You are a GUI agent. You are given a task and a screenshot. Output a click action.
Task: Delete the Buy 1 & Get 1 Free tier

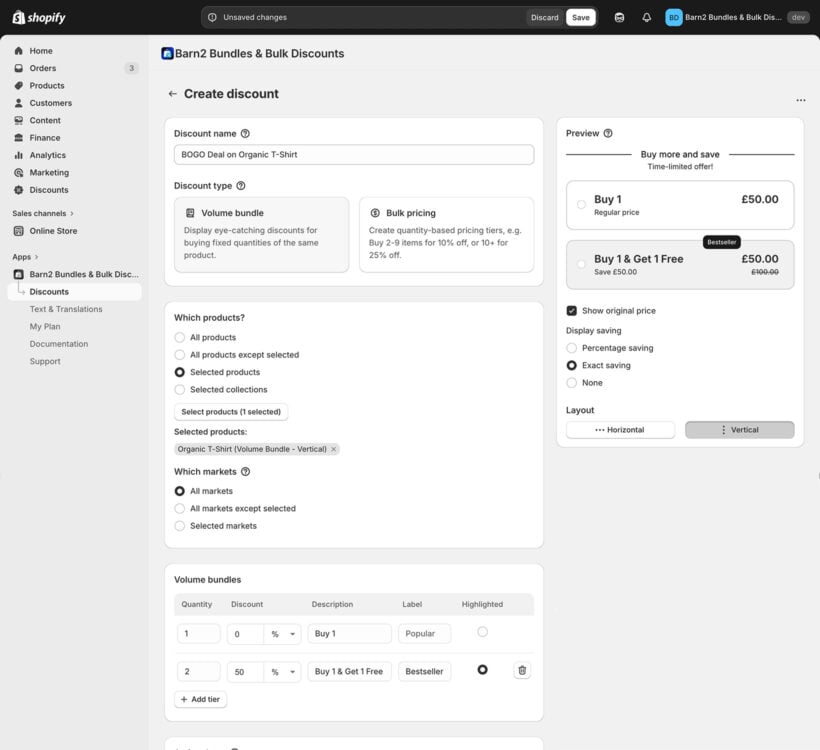point(522,670)
